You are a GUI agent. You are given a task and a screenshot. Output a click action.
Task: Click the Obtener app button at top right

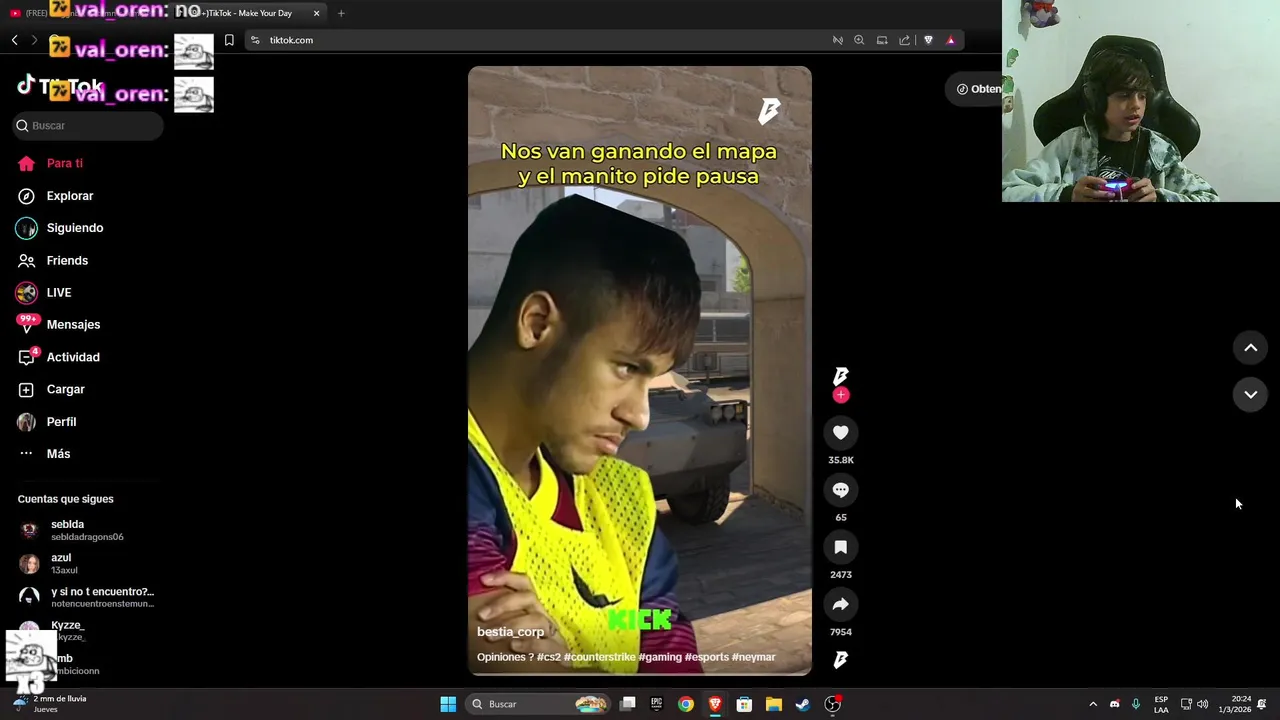coord(976,89)
